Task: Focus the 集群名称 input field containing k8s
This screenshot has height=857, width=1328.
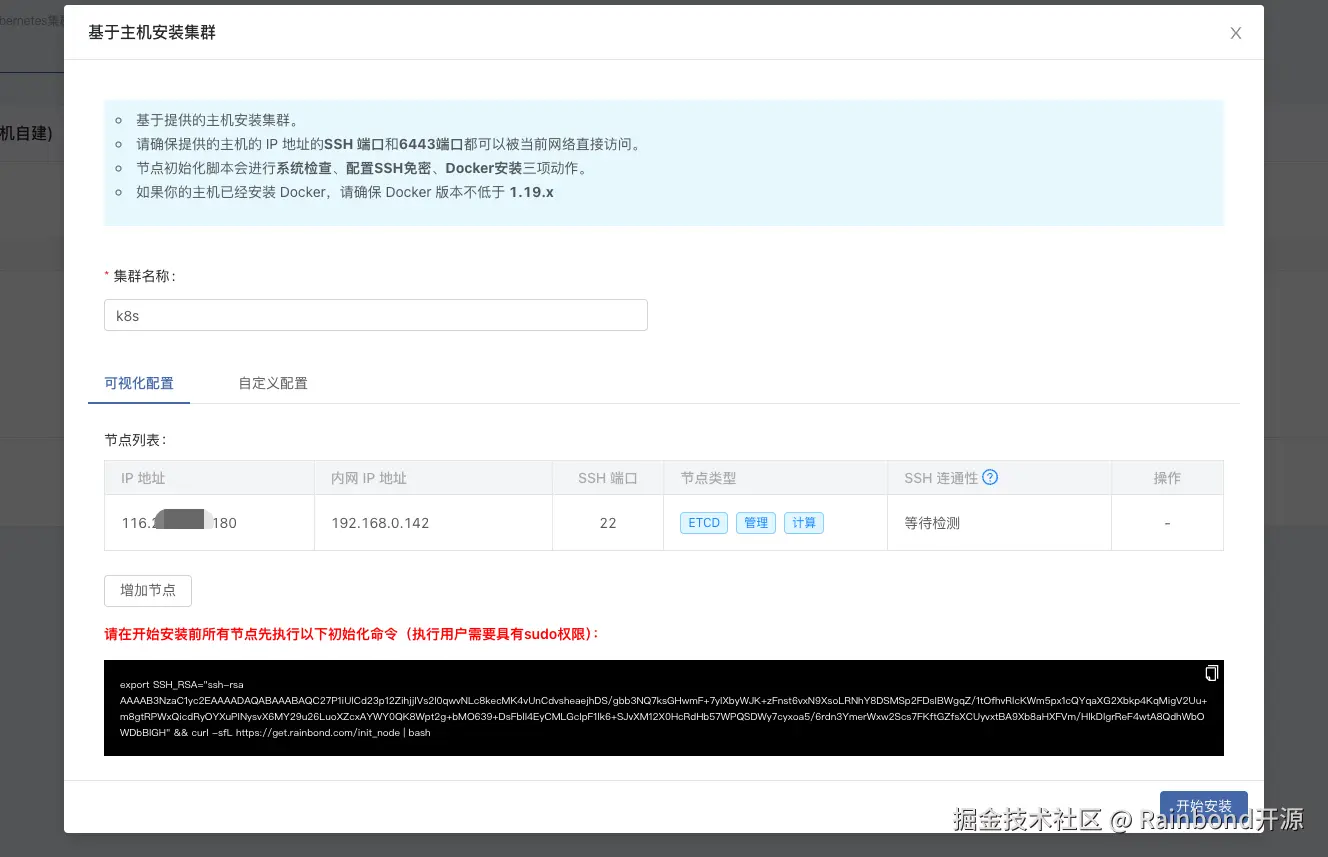Action: coord(376,315)
